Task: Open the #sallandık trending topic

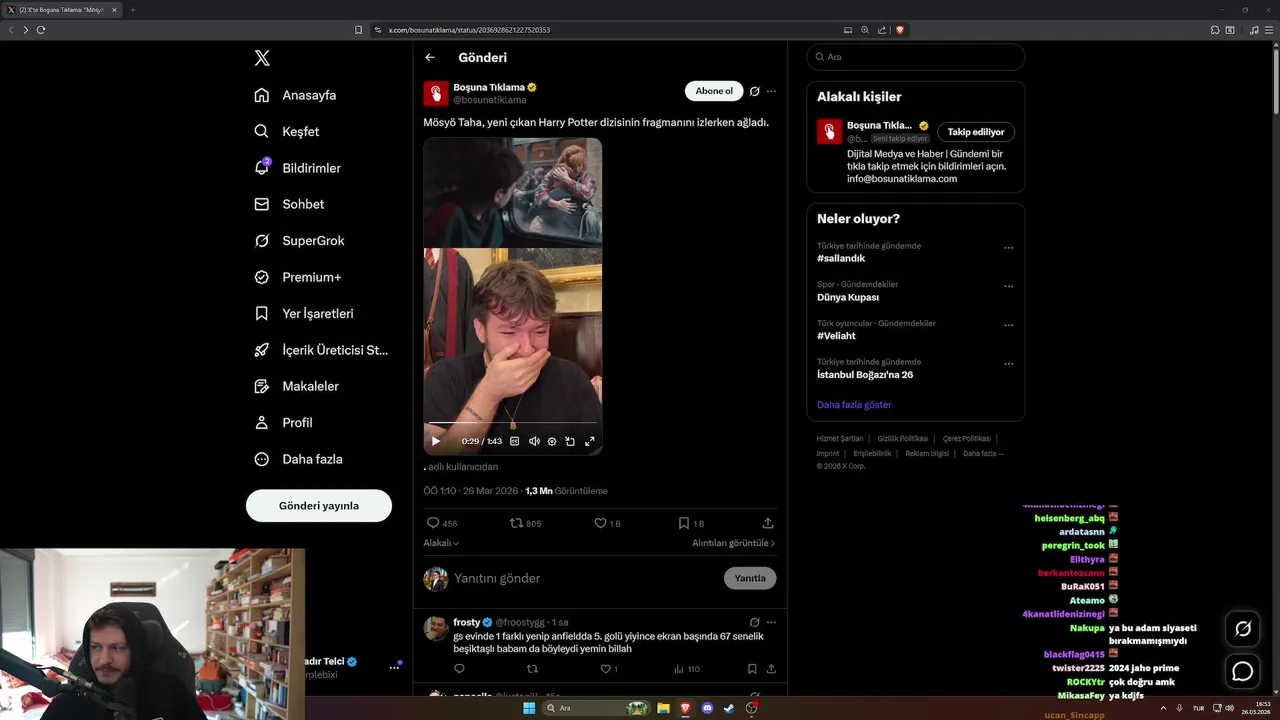Action: (x=841, y=258)
